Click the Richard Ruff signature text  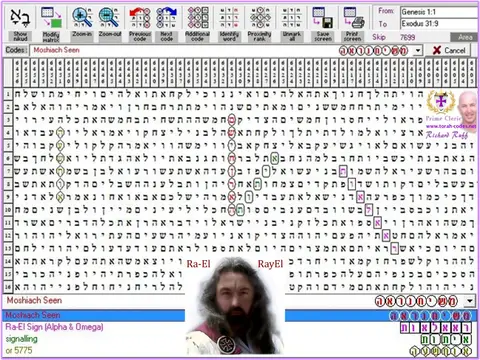click(x=447, y=135)
